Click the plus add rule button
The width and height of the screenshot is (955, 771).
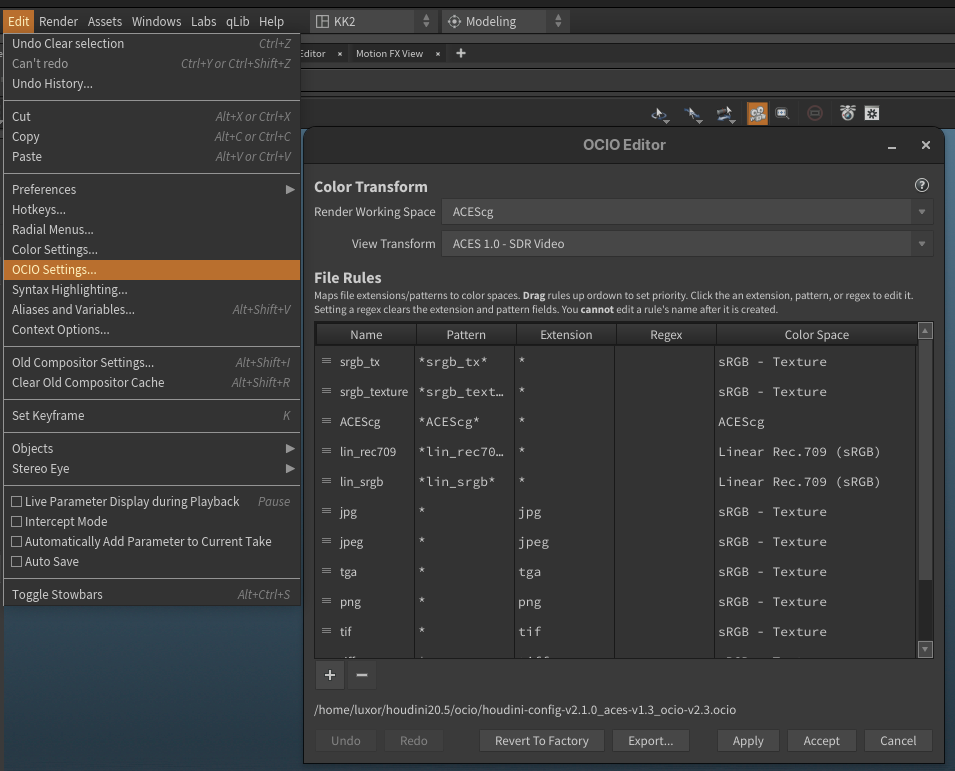click(x=329, y=675)
